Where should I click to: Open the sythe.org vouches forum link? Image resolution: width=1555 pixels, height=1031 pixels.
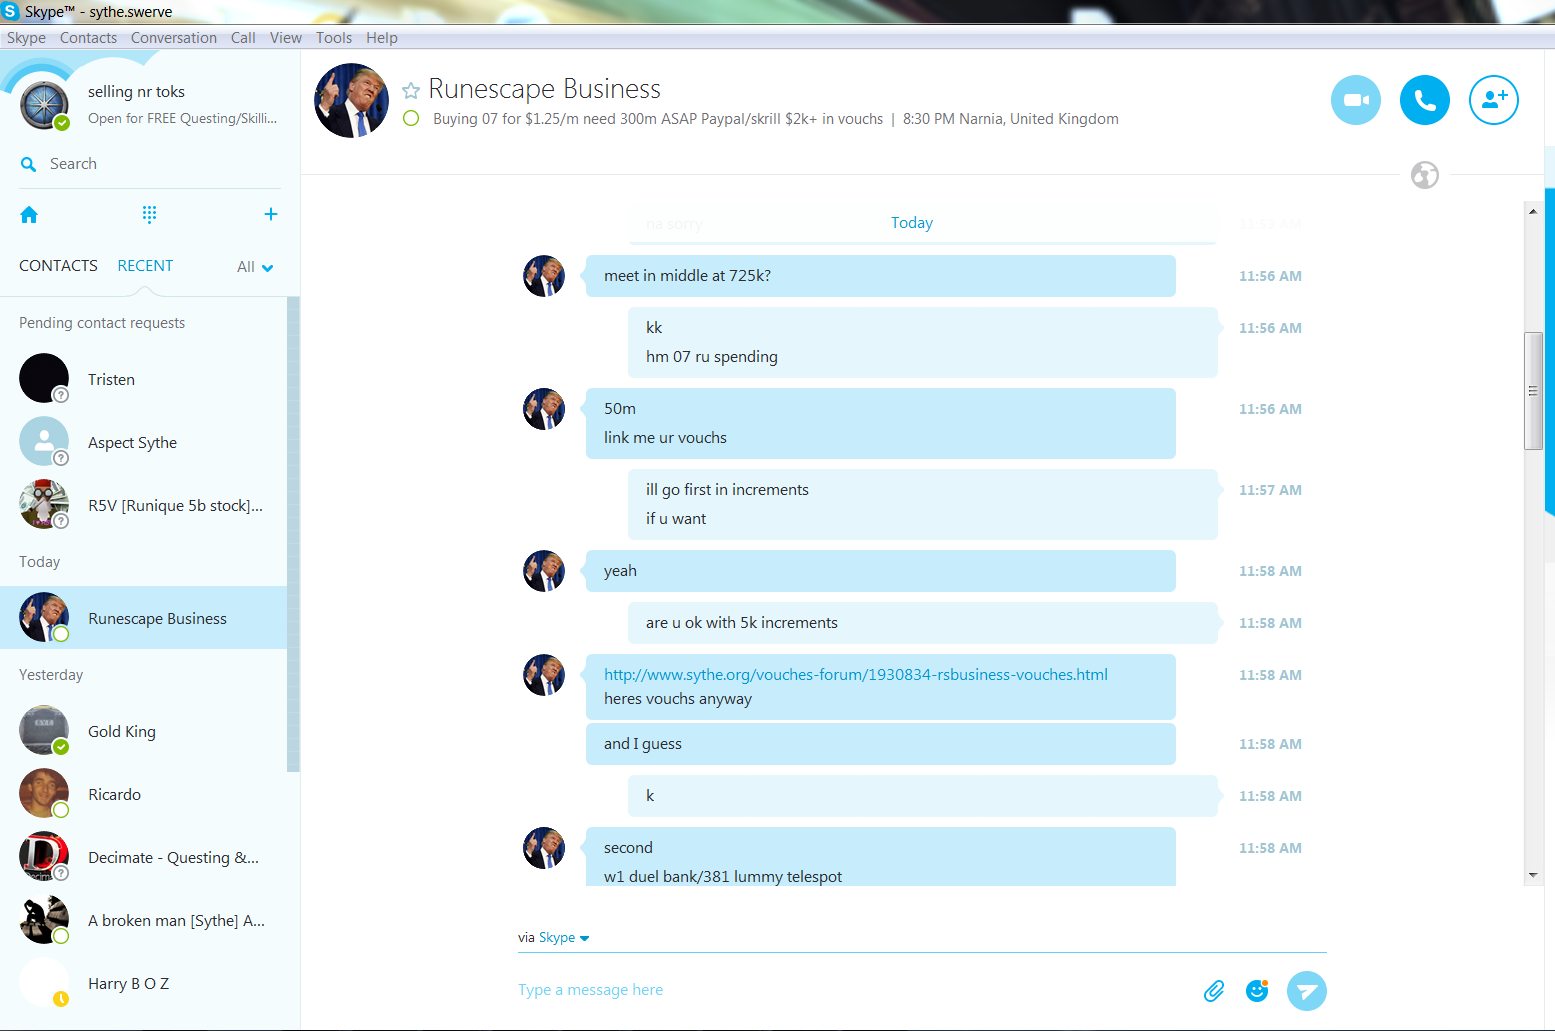[856, 675]
